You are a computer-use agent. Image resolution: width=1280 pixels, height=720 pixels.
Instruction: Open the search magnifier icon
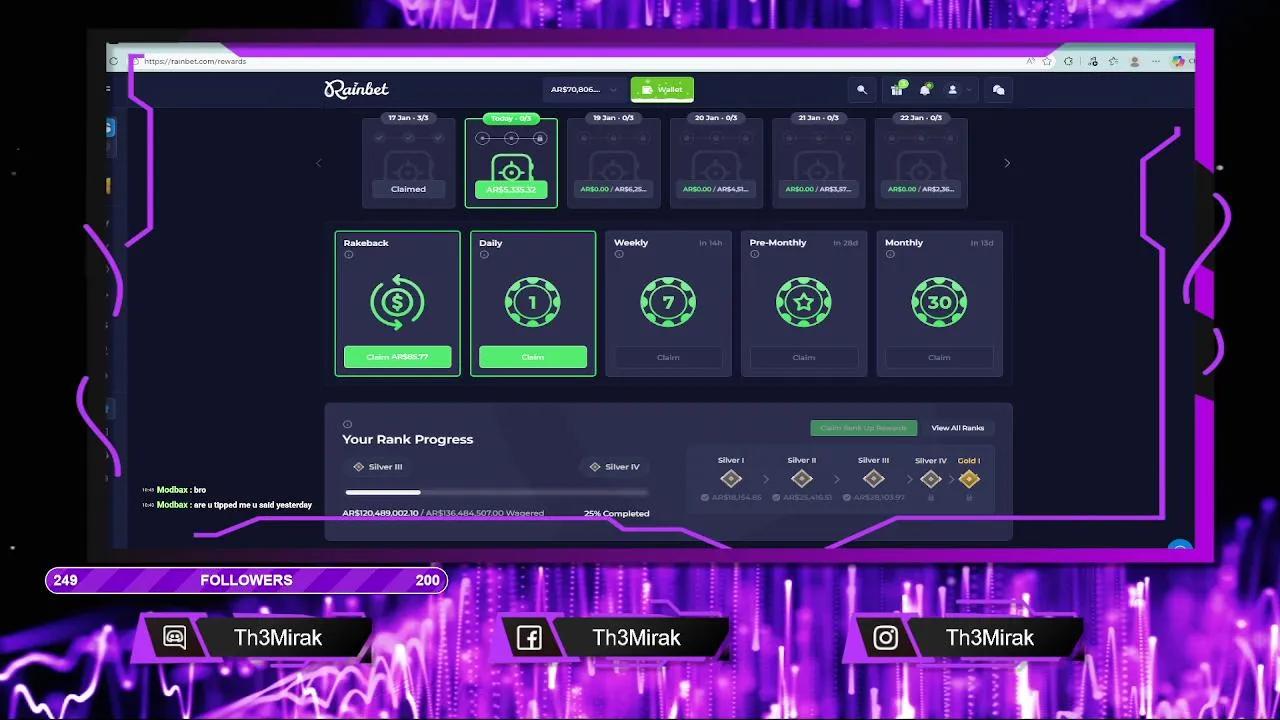[x=862, y=90]
